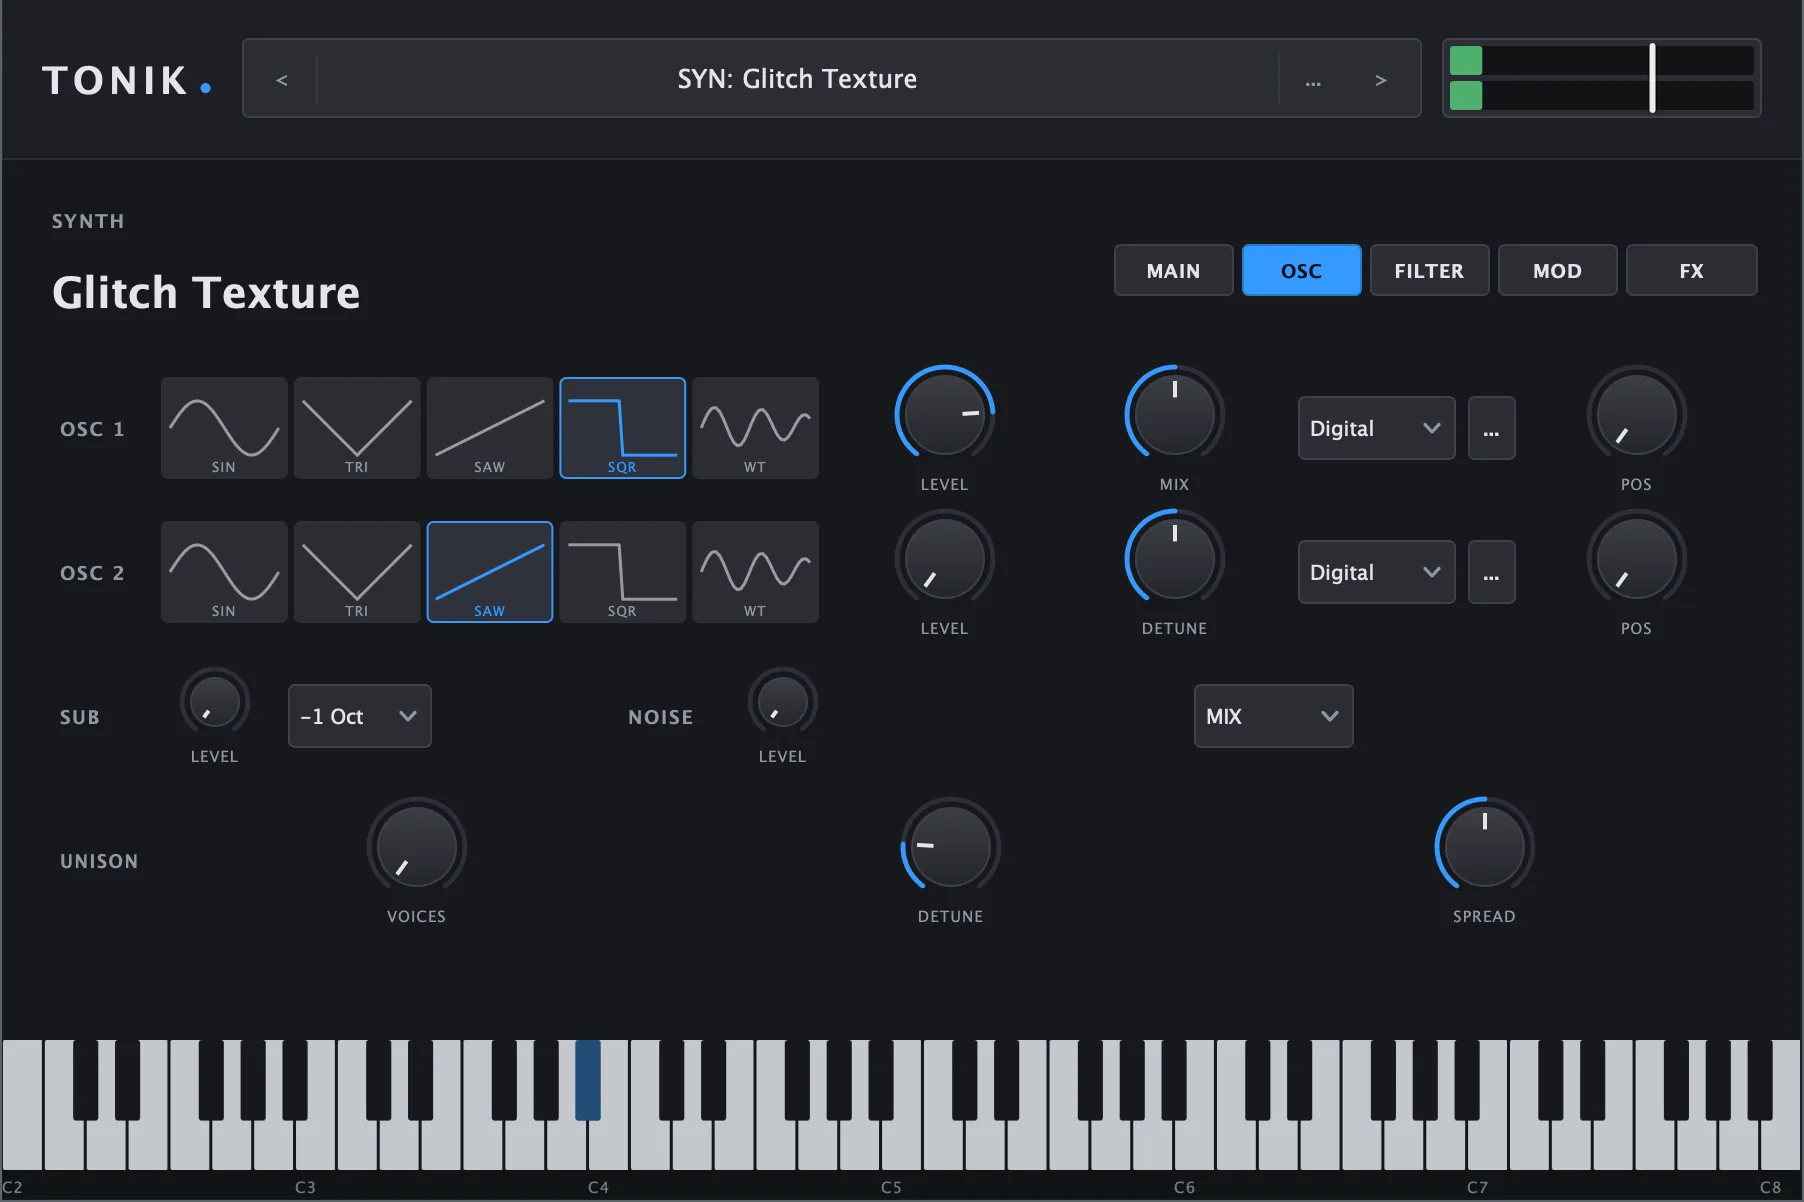Click the unison VOICES knob
The width and height of the screenshot is (1804, 1202).
pyautogui.click(x=416, y=846)
